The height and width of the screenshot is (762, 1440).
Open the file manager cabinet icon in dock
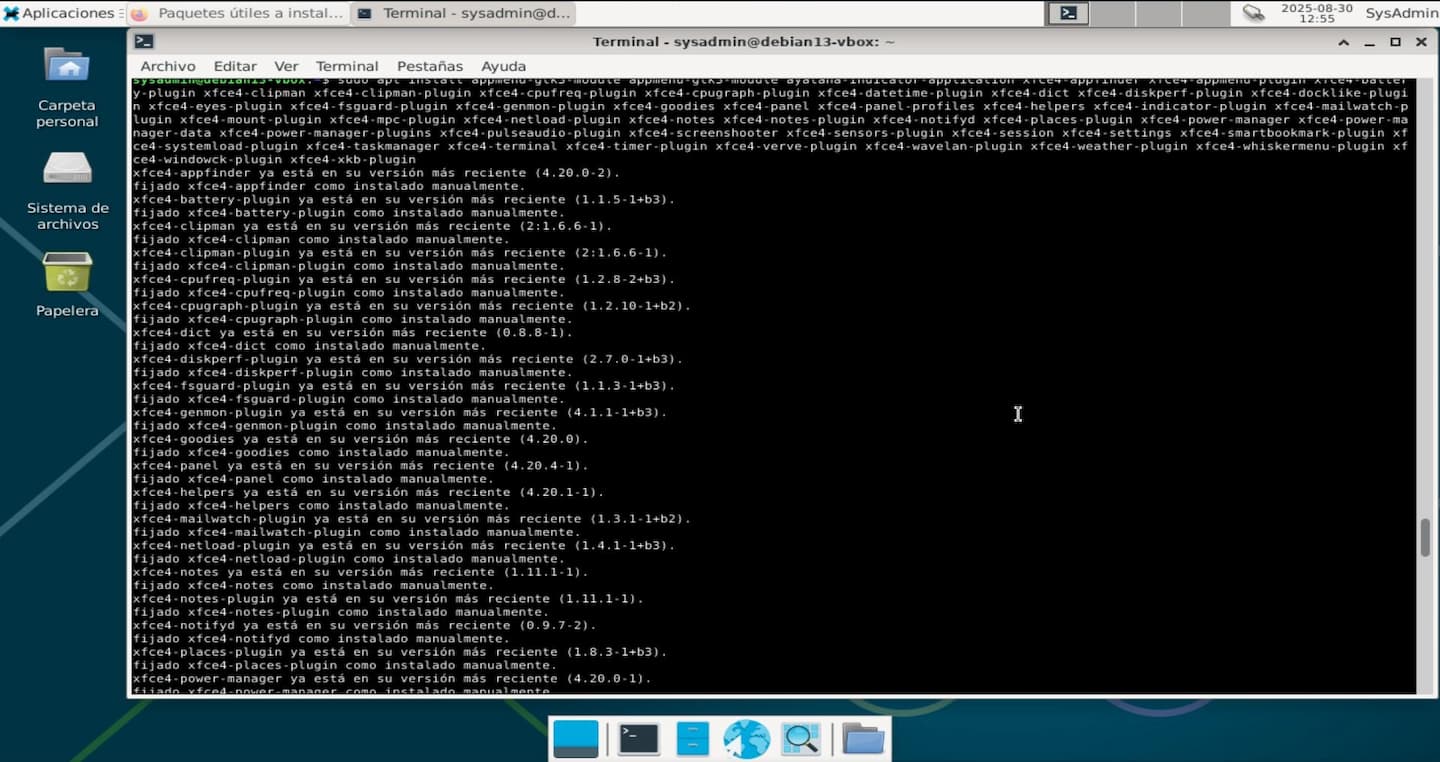pyautogui.click(x=692, y=739)
